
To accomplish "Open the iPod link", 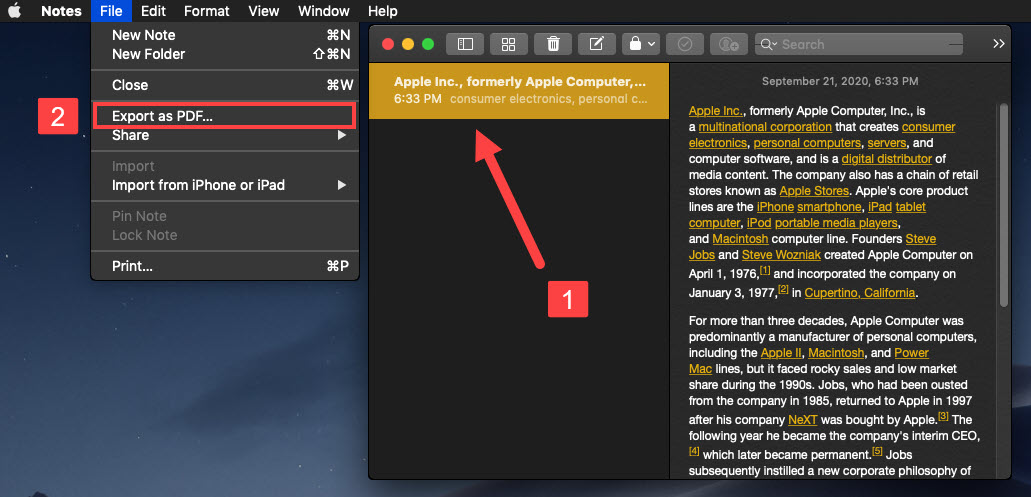I will pyautogui.click(x=759, y=223).
